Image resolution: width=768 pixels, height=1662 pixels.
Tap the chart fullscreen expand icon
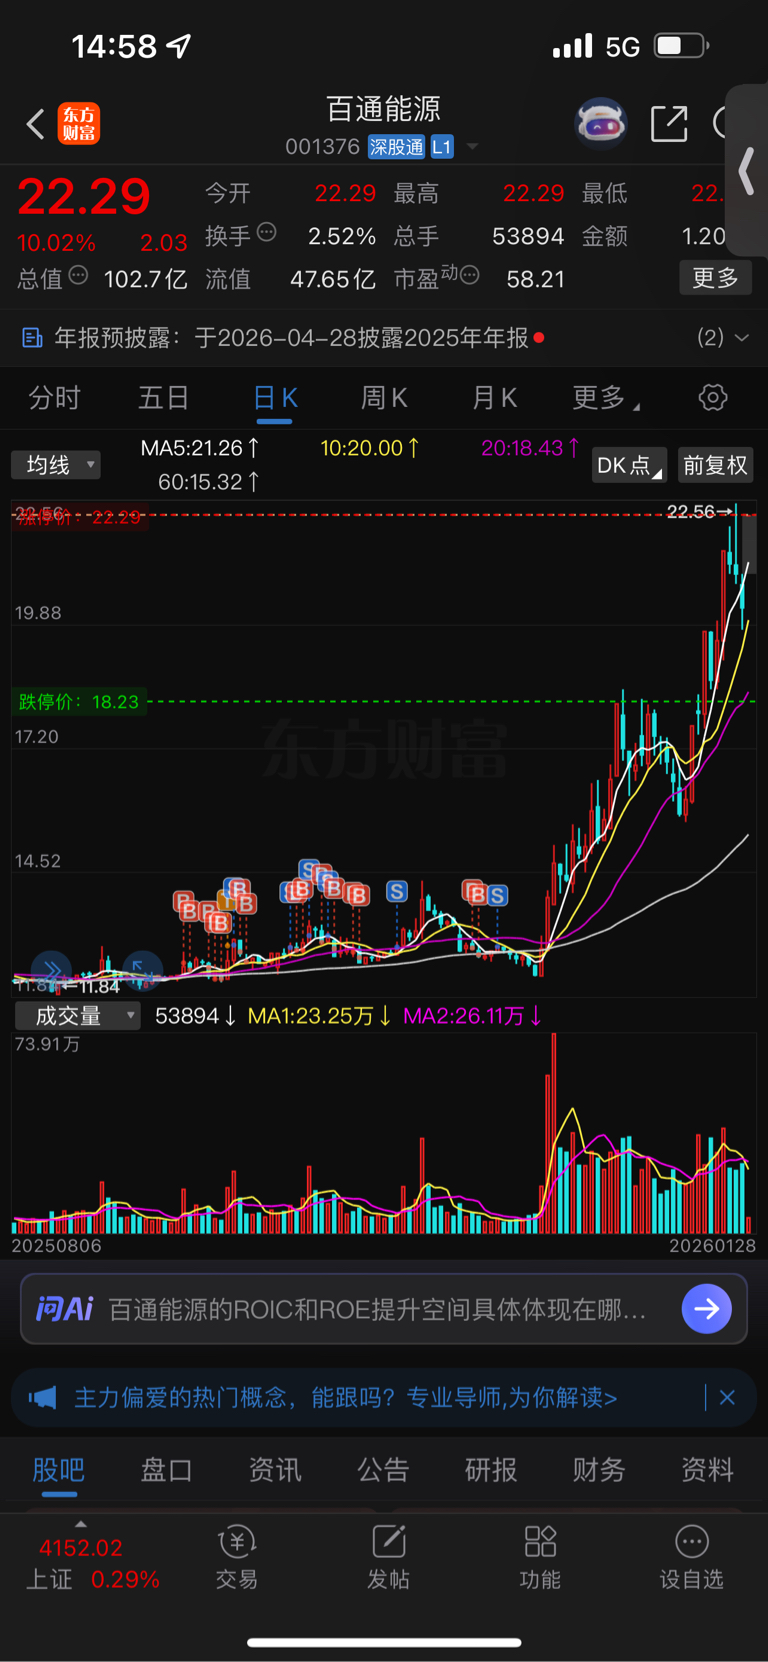[x=141, y=969]
